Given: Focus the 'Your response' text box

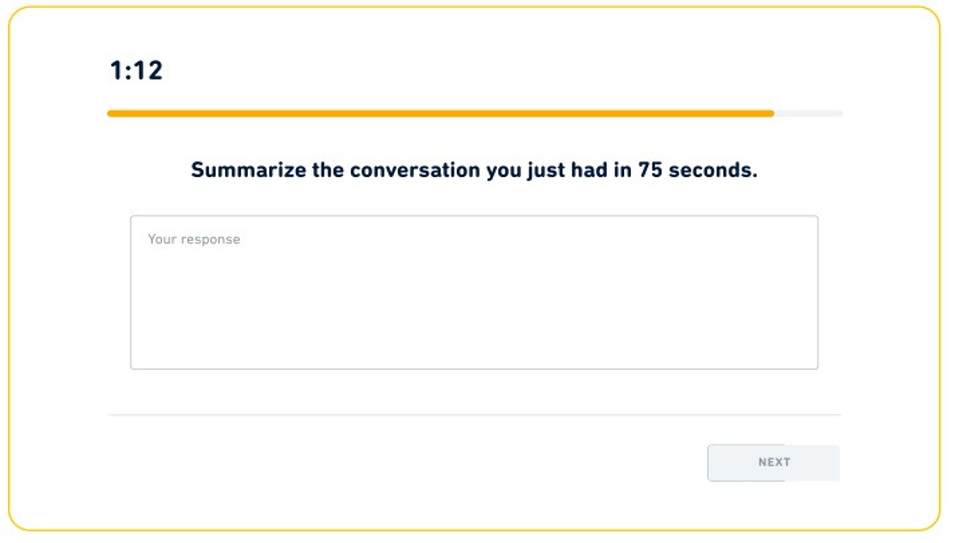Looking at the screenshot, I should [474, 292].
